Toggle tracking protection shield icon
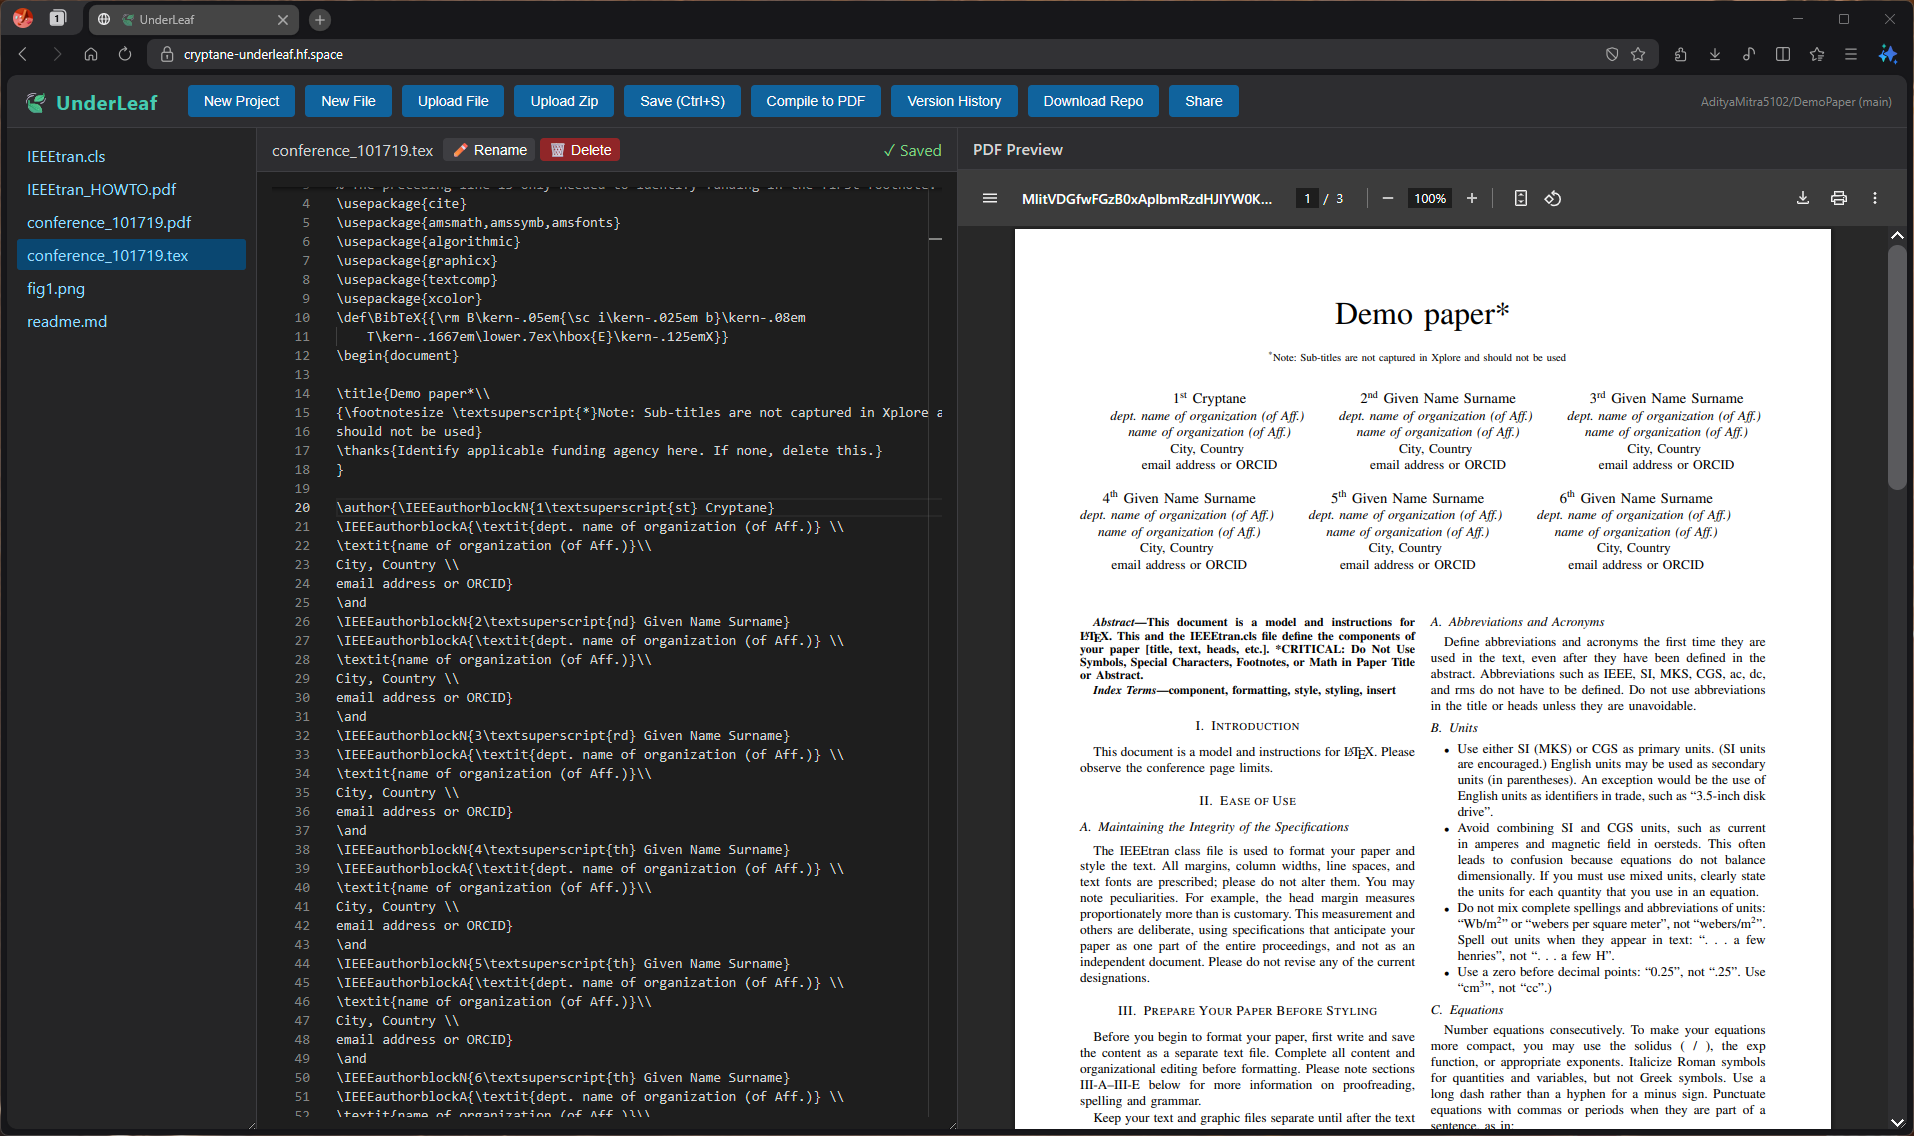Screen dimensions: 1914x1136 coord(1612,55)
